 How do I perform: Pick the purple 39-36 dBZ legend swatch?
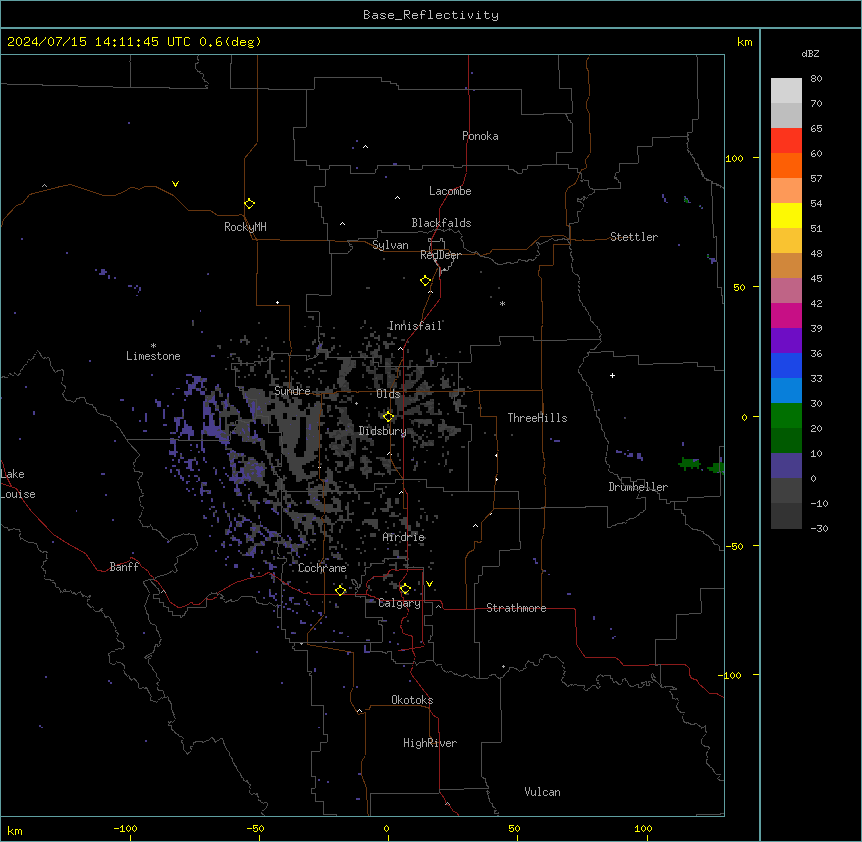click(x=786, y=341)
